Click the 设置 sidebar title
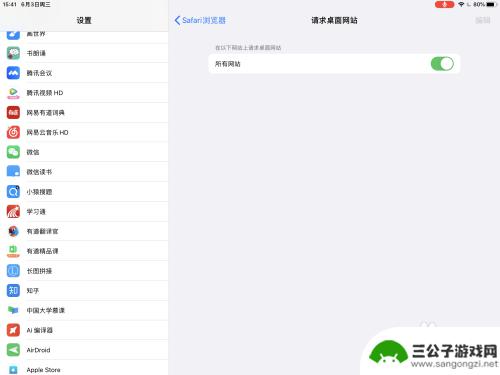The width and height of the screenshot is (500, 375). tap(84, 20)
